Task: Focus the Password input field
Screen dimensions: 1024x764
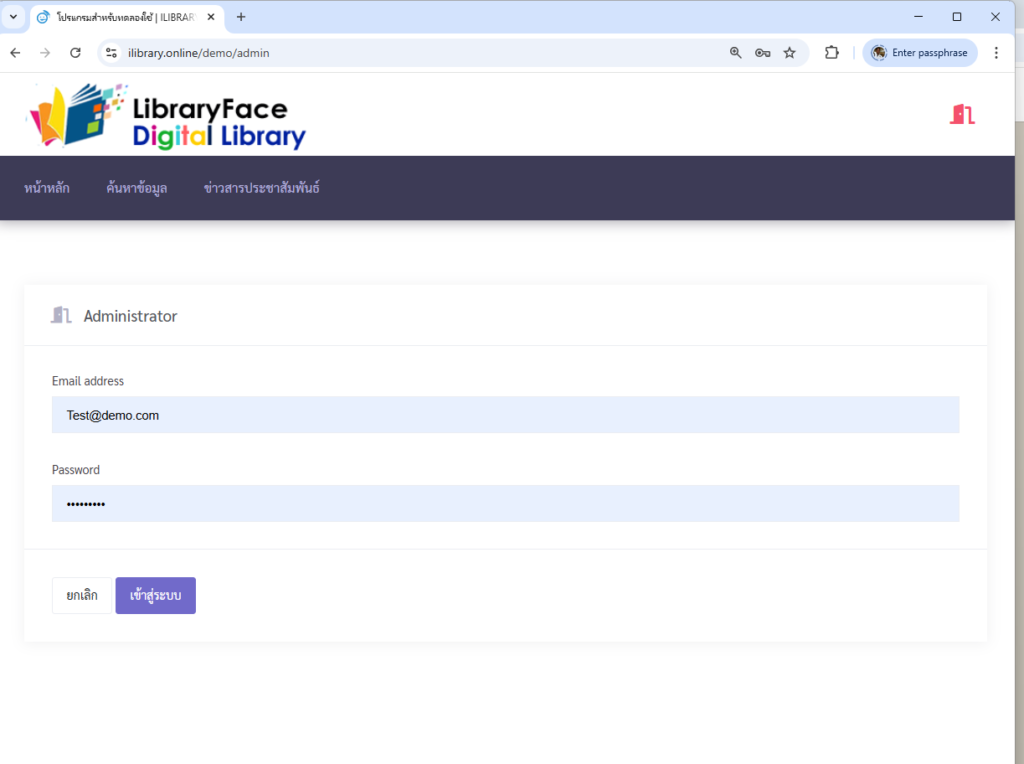Action: (x=505, y=504)
